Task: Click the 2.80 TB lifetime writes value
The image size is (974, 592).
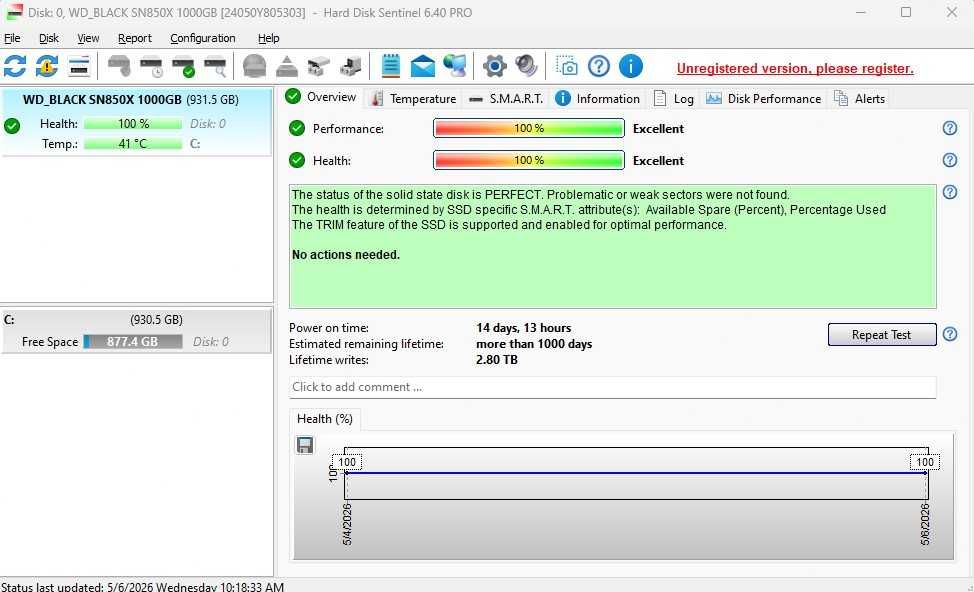Action: coord(497,360)
